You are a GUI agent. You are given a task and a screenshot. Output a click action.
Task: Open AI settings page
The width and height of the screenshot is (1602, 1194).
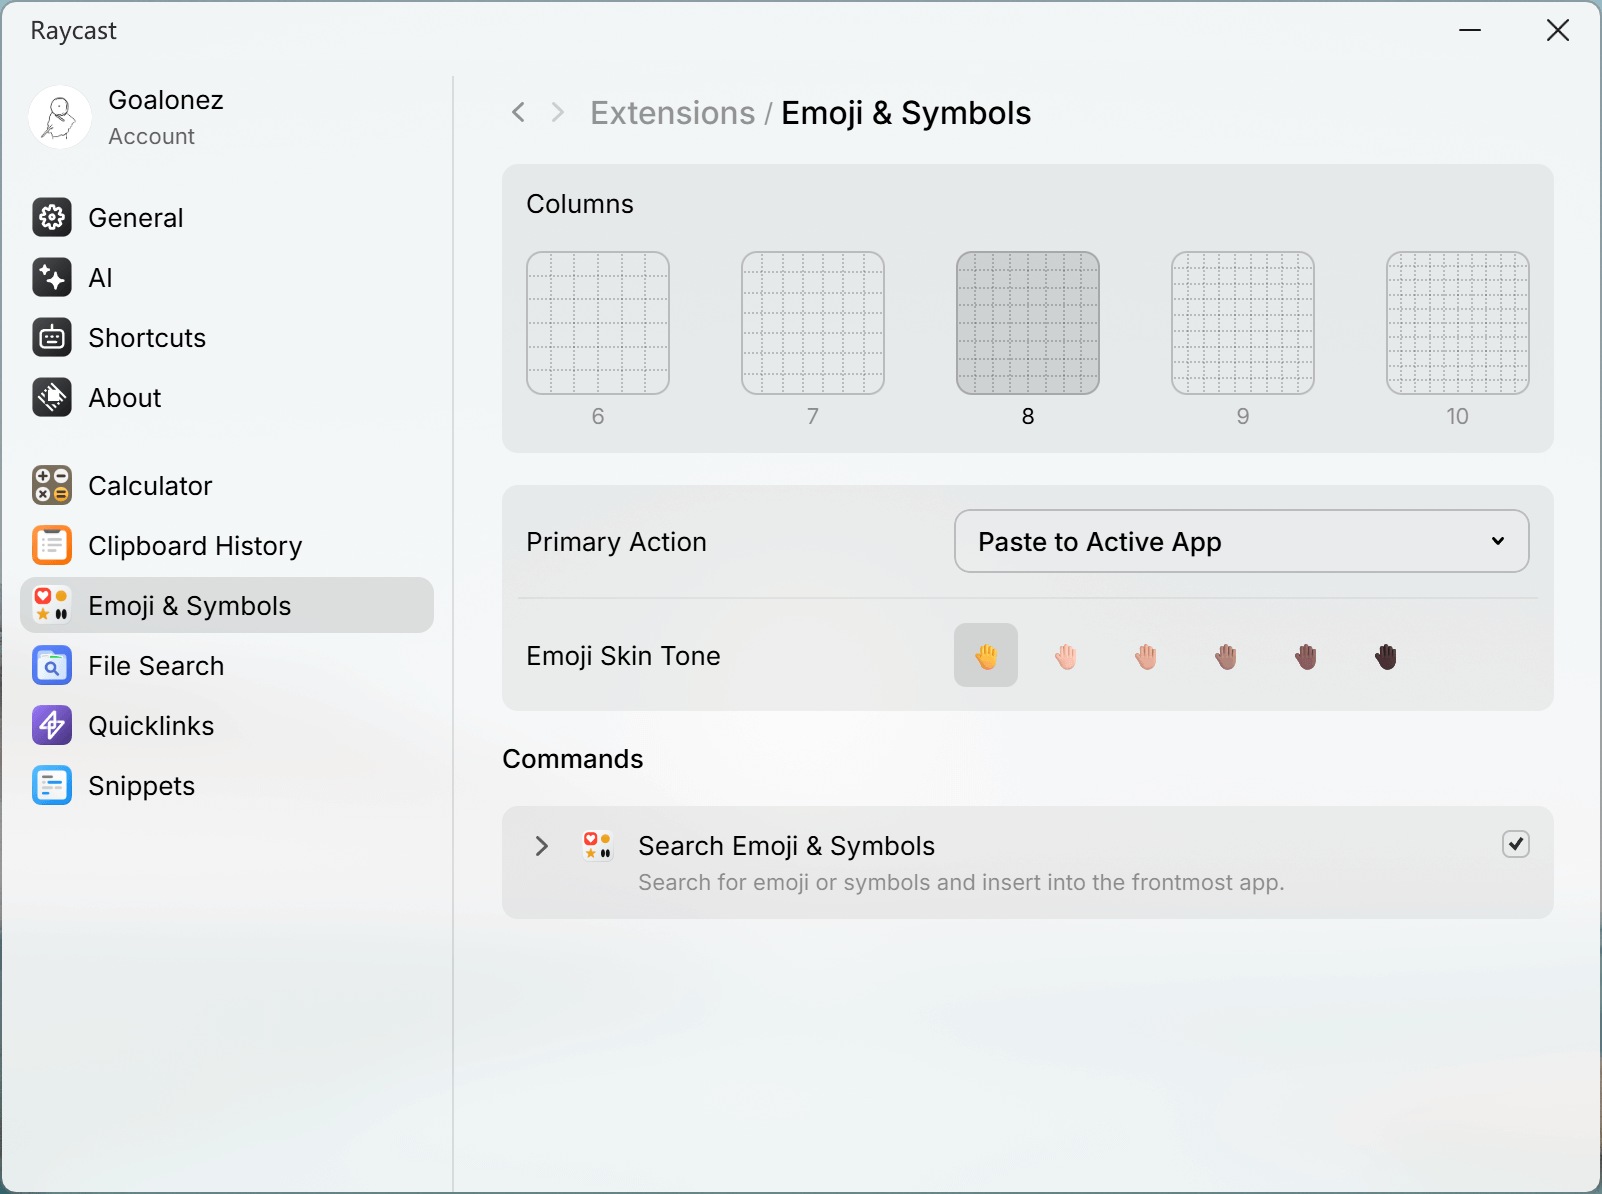pos(227,277)
